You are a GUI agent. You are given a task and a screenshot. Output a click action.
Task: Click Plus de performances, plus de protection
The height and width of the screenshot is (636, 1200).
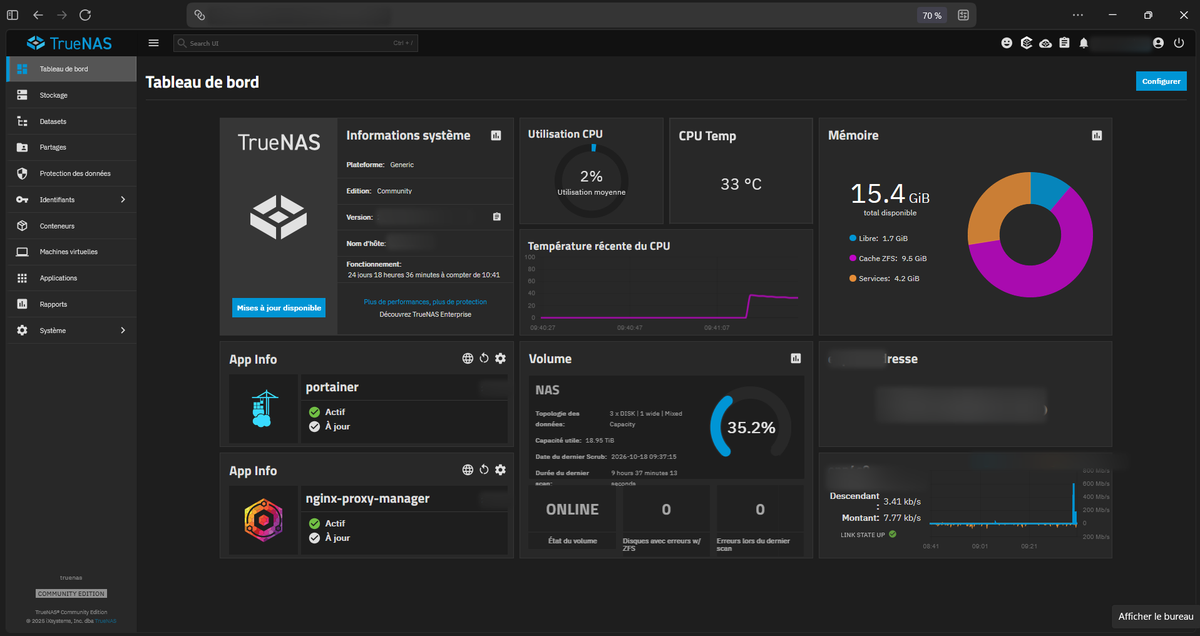tap(425, 301)
